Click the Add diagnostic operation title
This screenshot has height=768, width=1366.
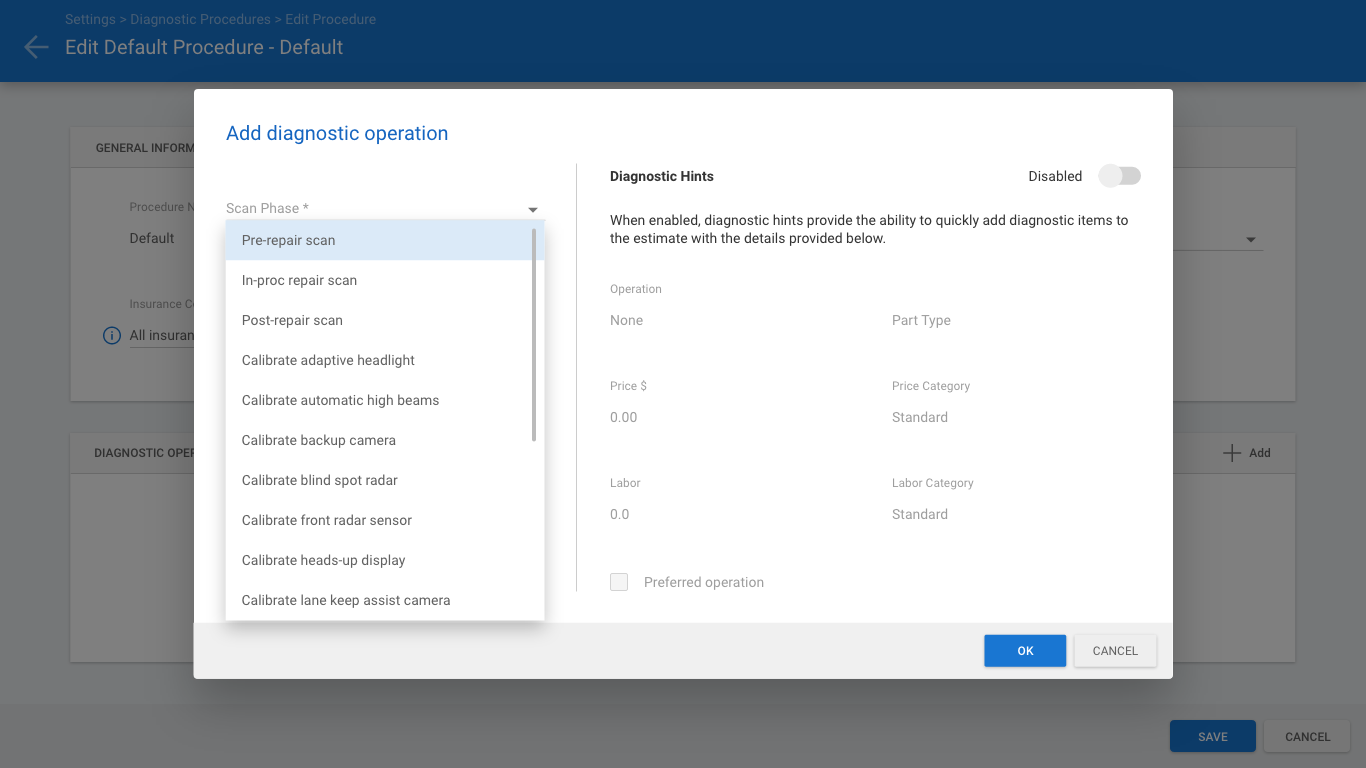337,133
